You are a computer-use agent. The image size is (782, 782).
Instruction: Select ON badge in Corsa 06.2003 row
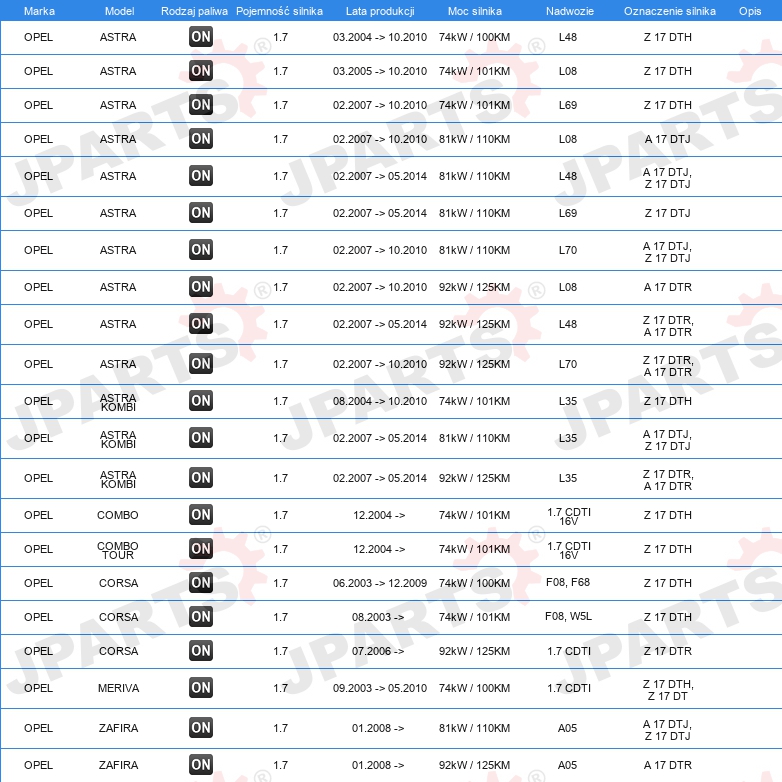pos(201,582)
